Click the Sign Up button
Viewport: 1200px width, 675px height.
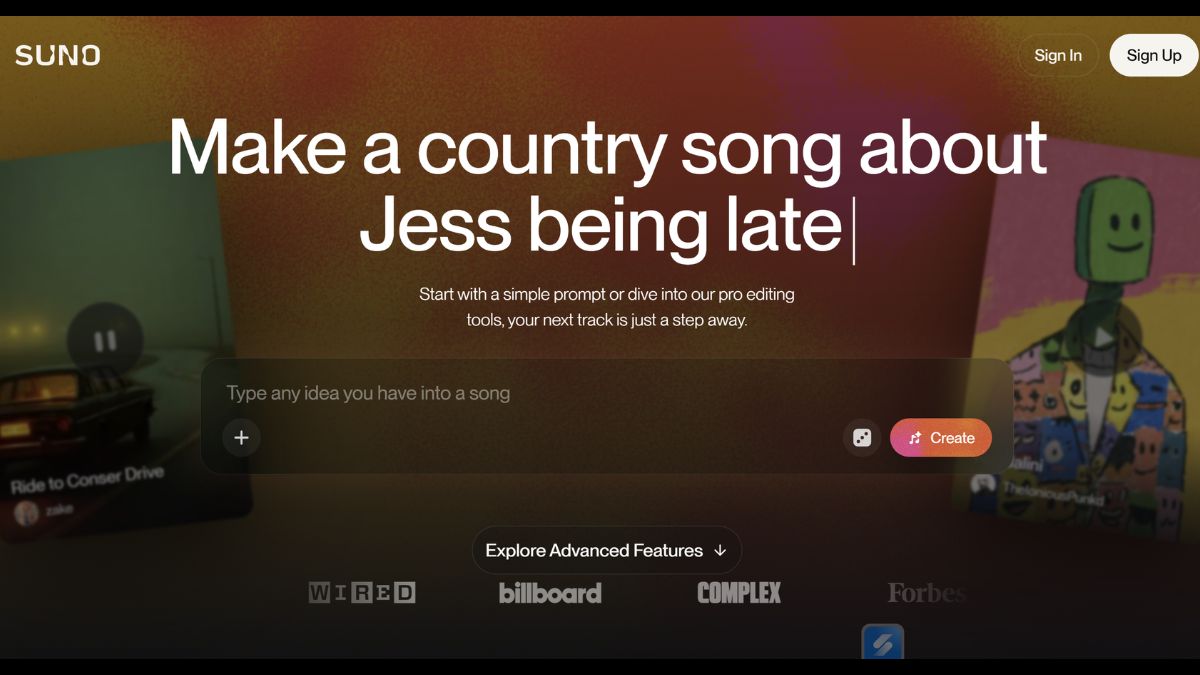coord(1154,56)
